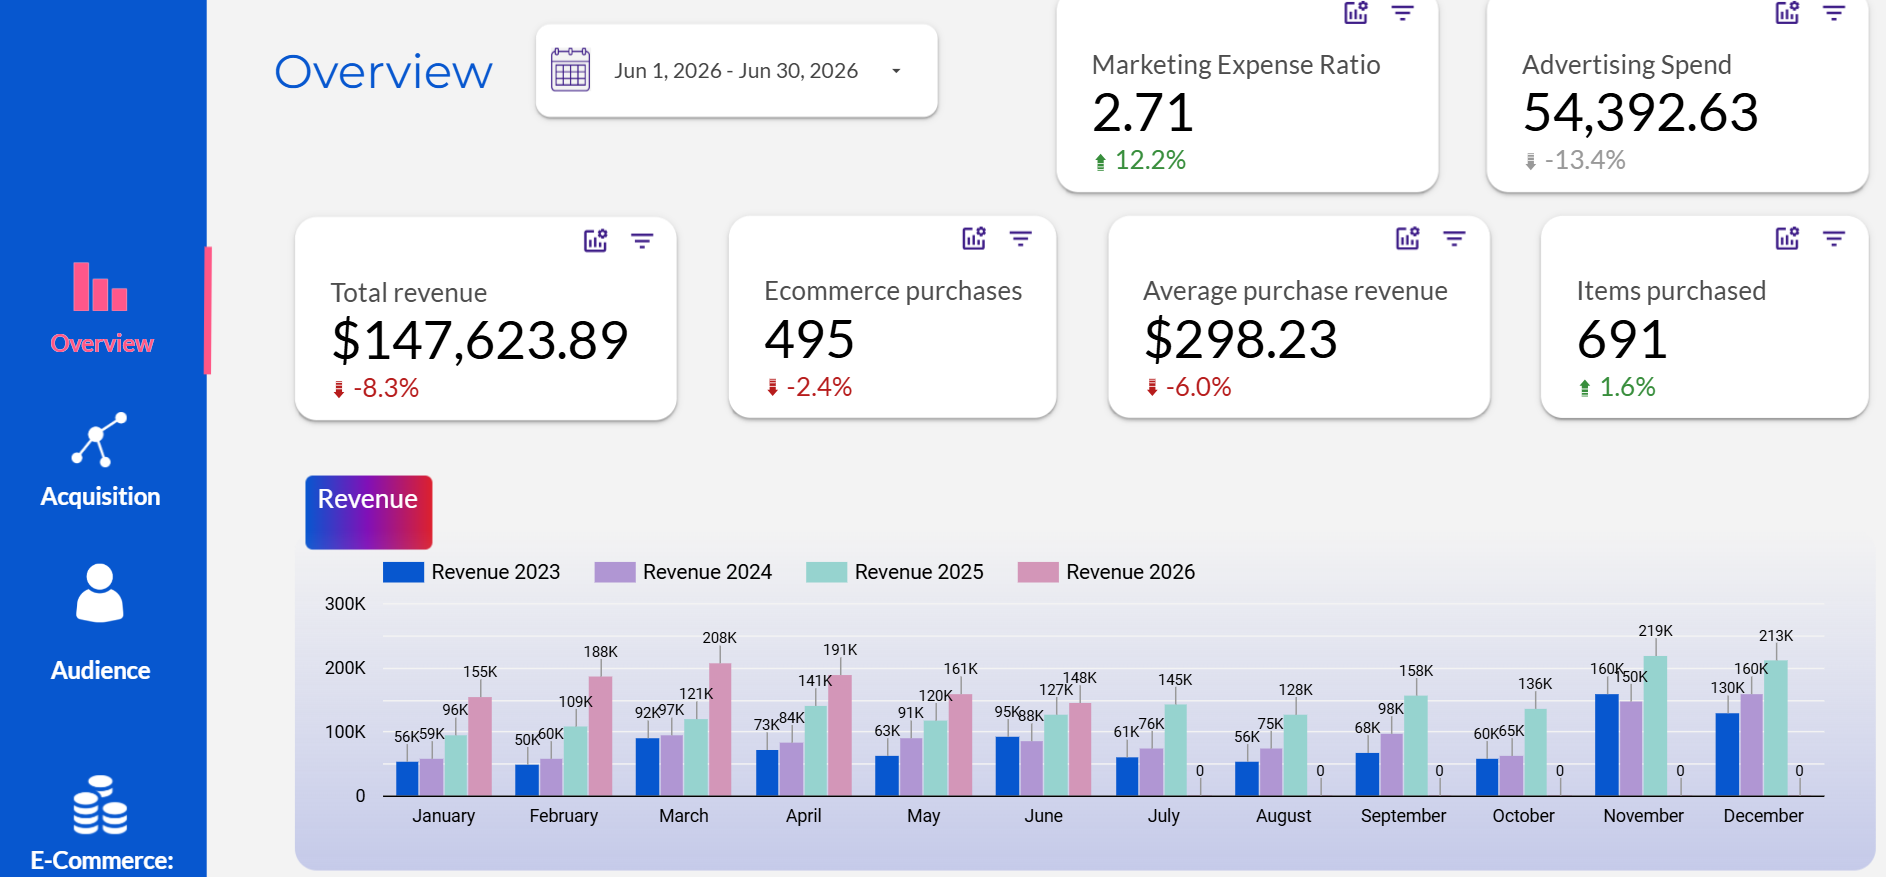Toggle Revenue 2025 teal legend swatch

[826, 572]
